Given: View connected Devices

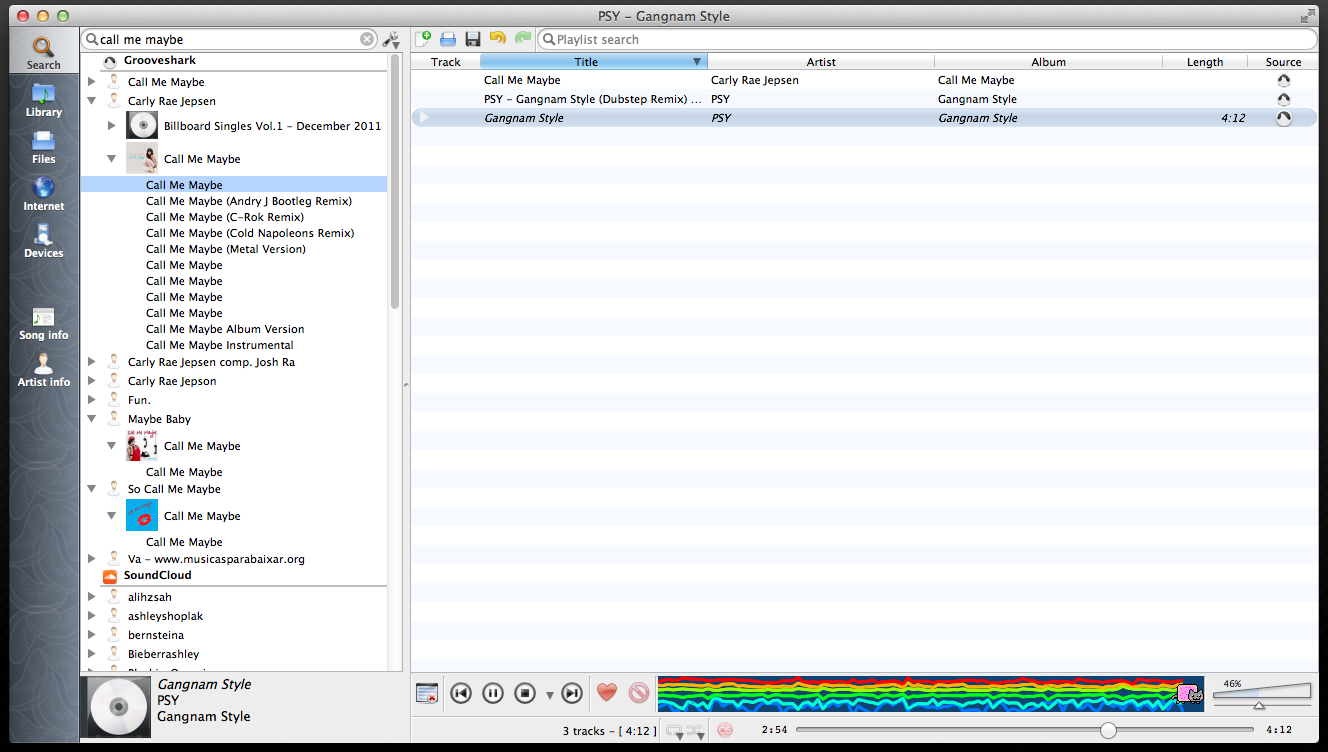Looking at the screenshot, I should click(x=43, y=239).
